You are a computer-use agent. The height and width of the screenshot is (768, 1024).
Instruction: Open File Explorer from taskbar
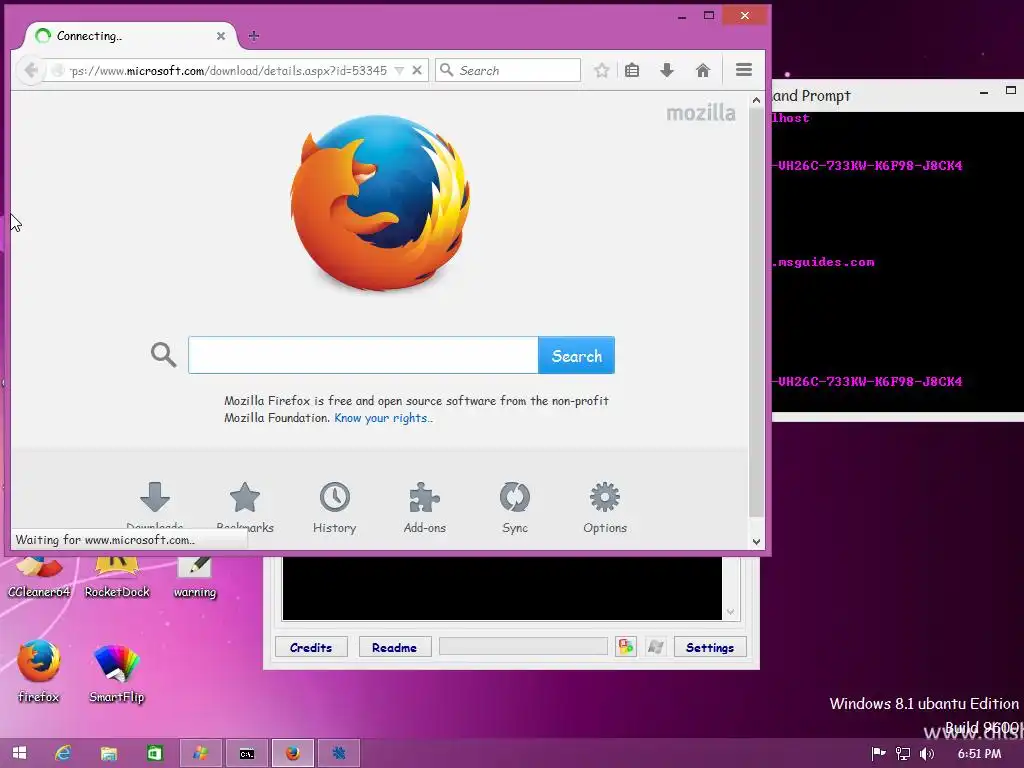108,753
